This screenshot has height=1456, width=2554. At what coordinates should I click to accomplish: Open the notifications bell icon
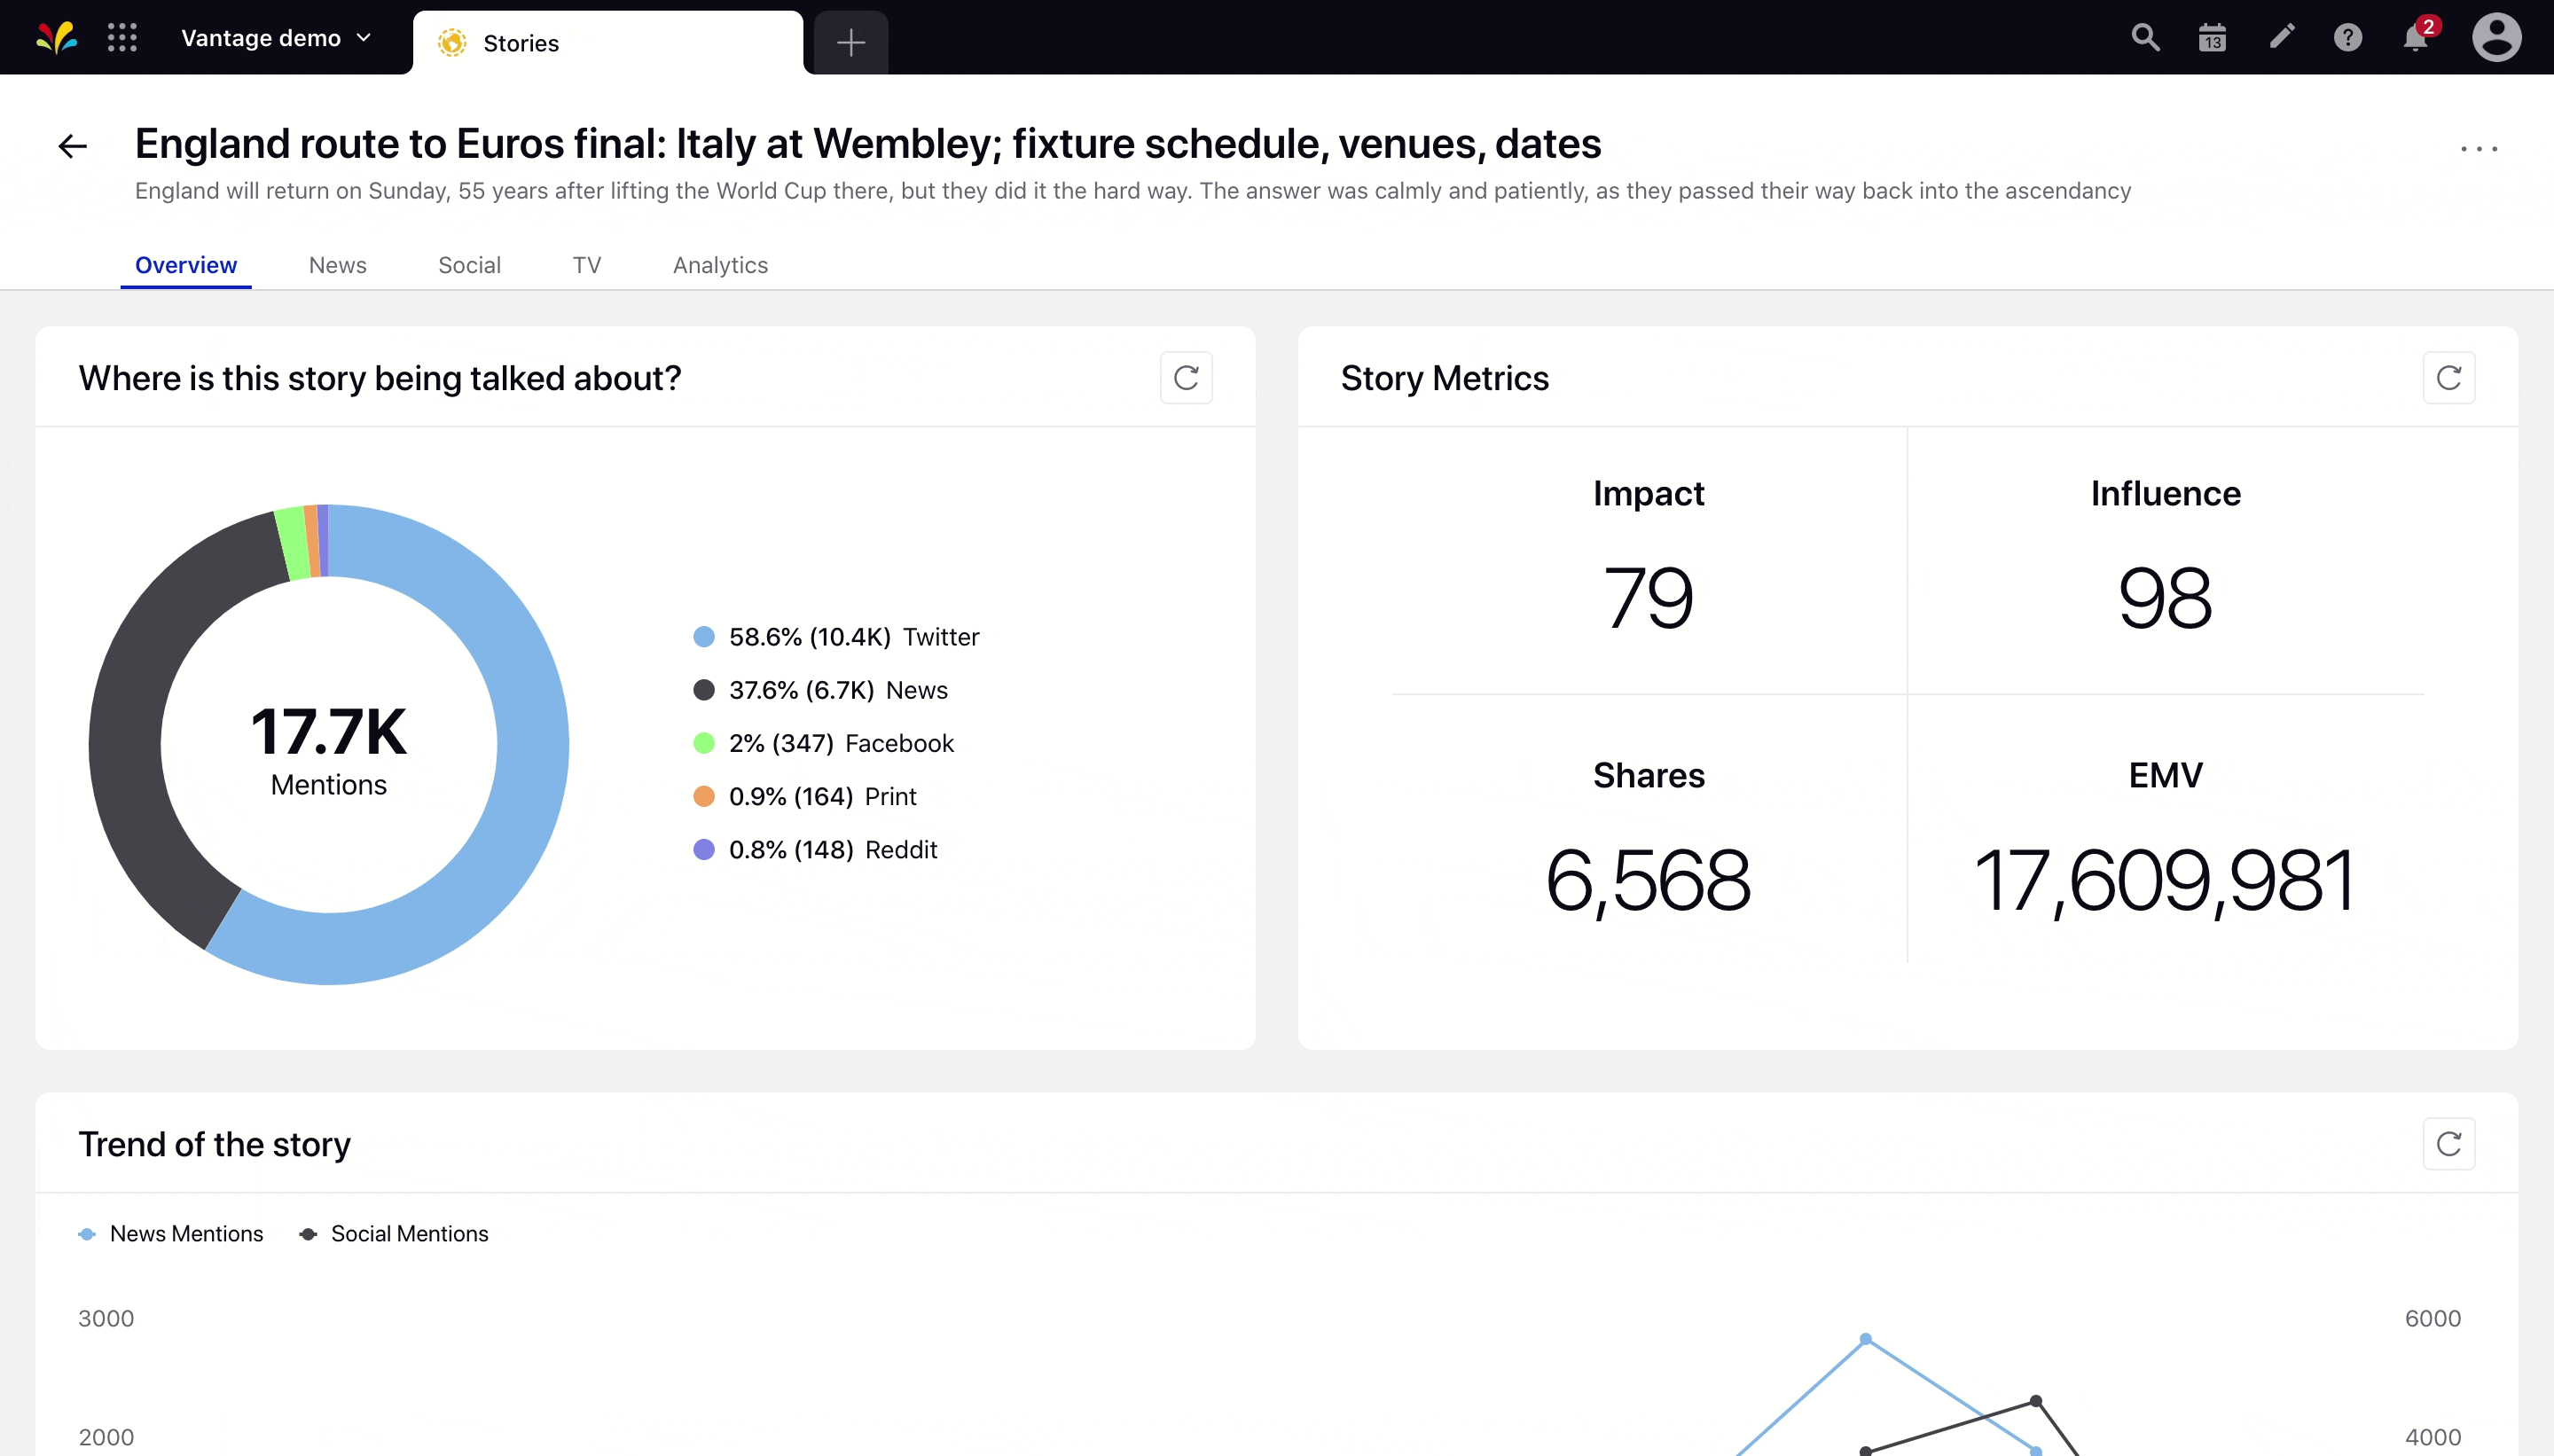pyautogui.click(x=2417, y=37)
